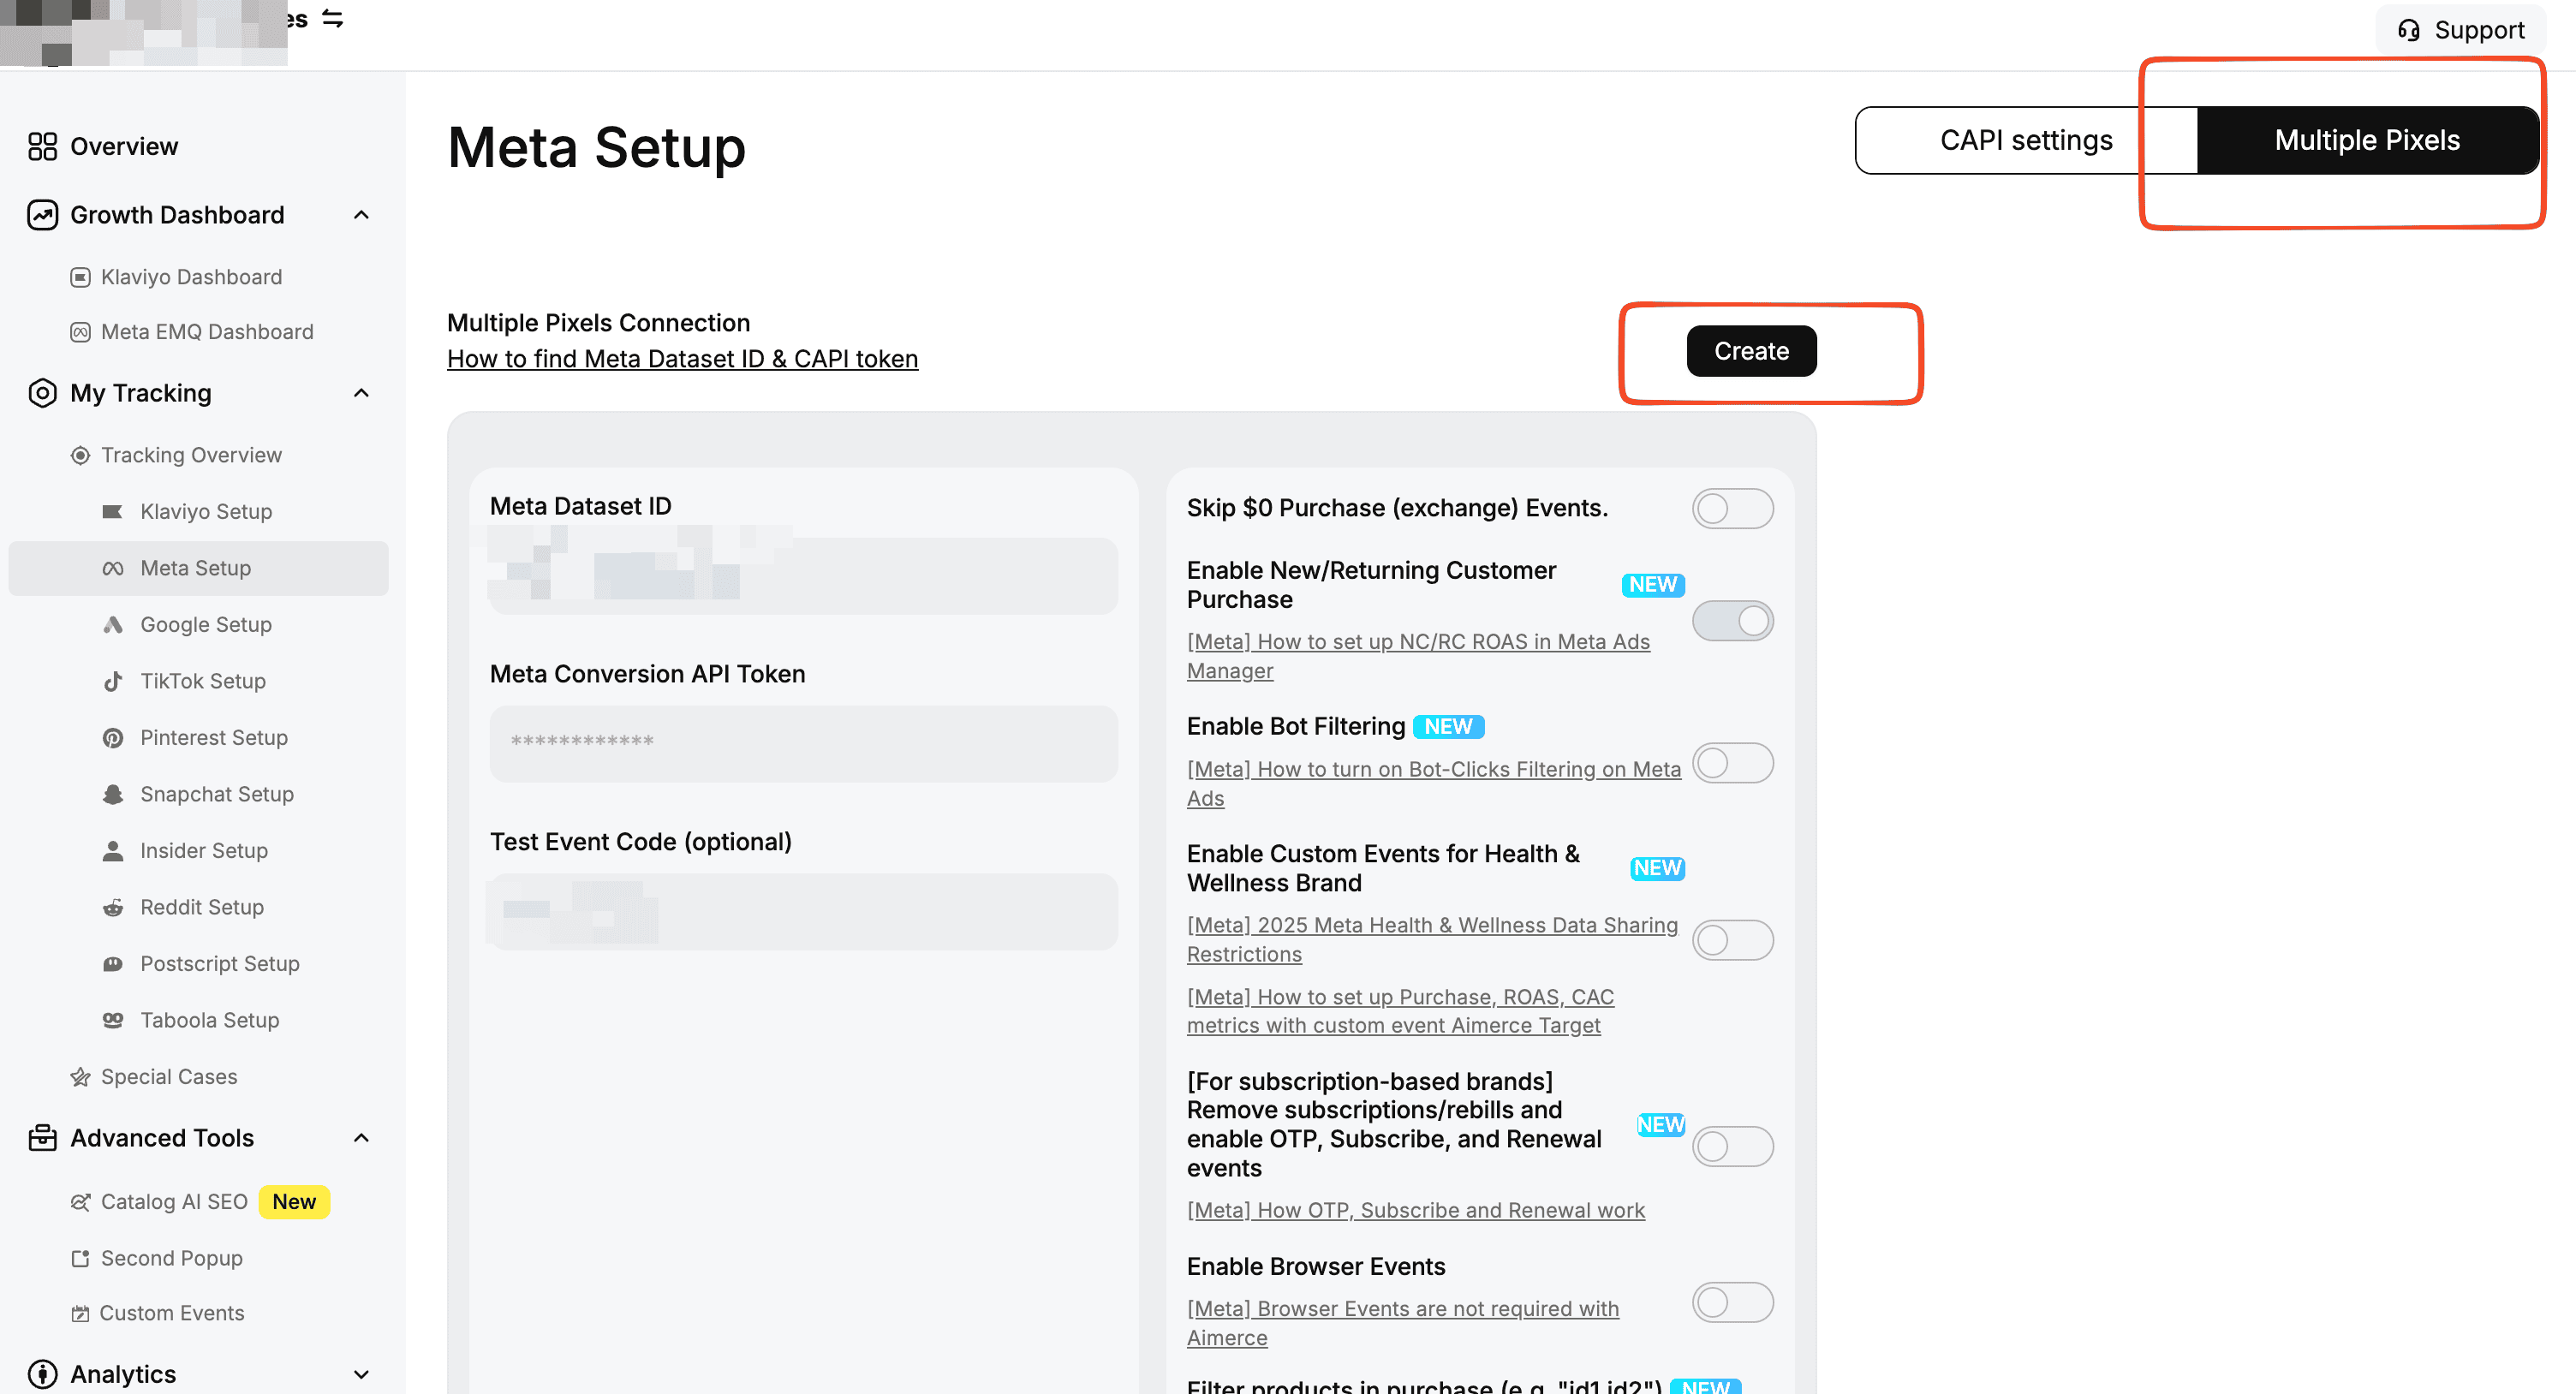This screenshot has height=1394, width=2576.
Task: Click the Snapchat ghost icon
Action: click(x=113, y=794)
